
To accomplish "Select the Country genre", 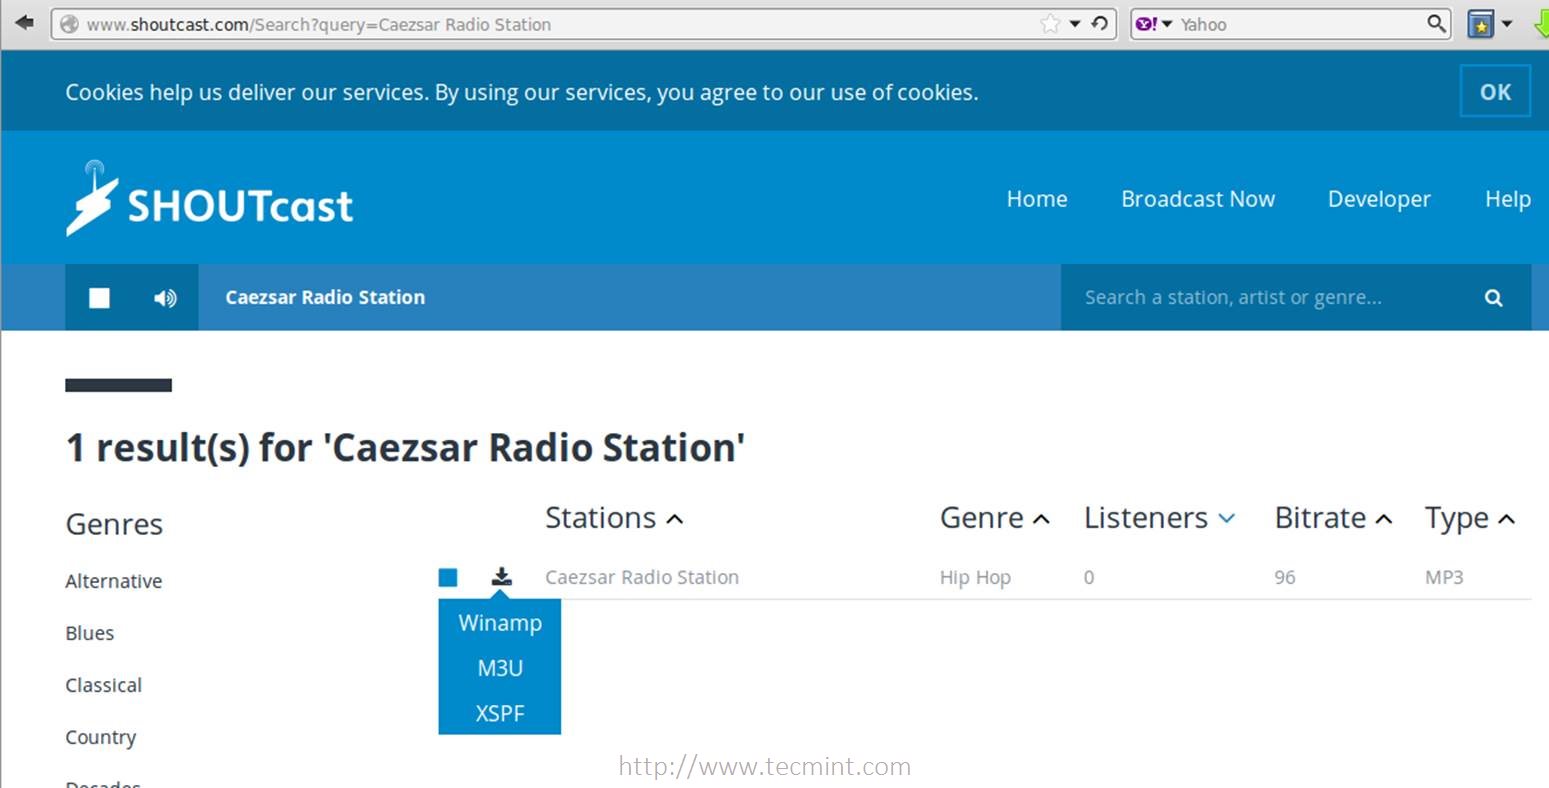I will click(101, 737).
